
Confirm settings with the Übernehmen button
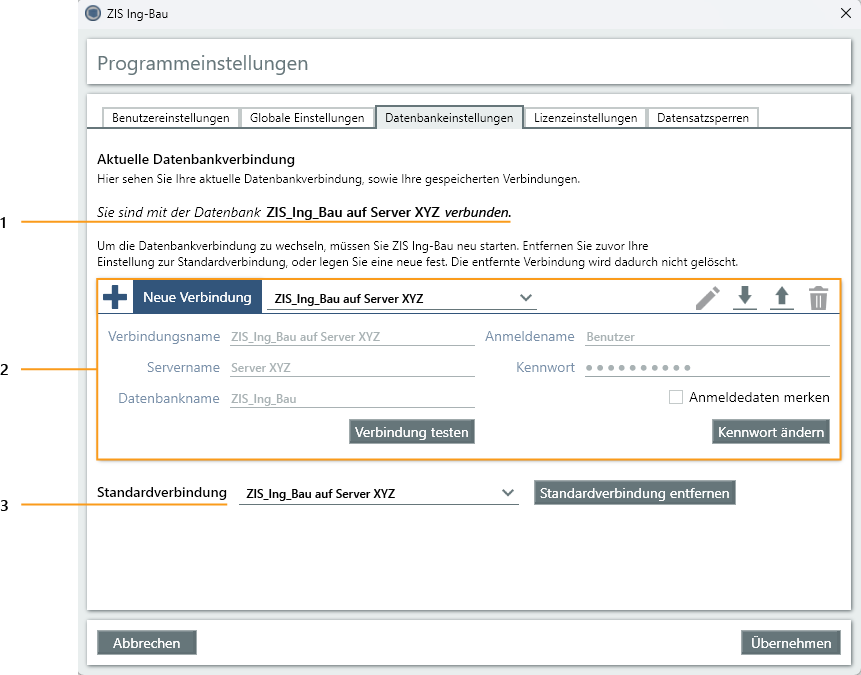[791, 643]
